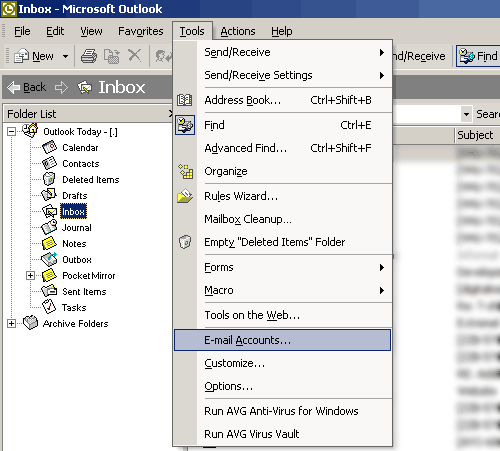Select the Calendar folder label
The height and width of the screenshot is (451, 500).
point(80,148)
